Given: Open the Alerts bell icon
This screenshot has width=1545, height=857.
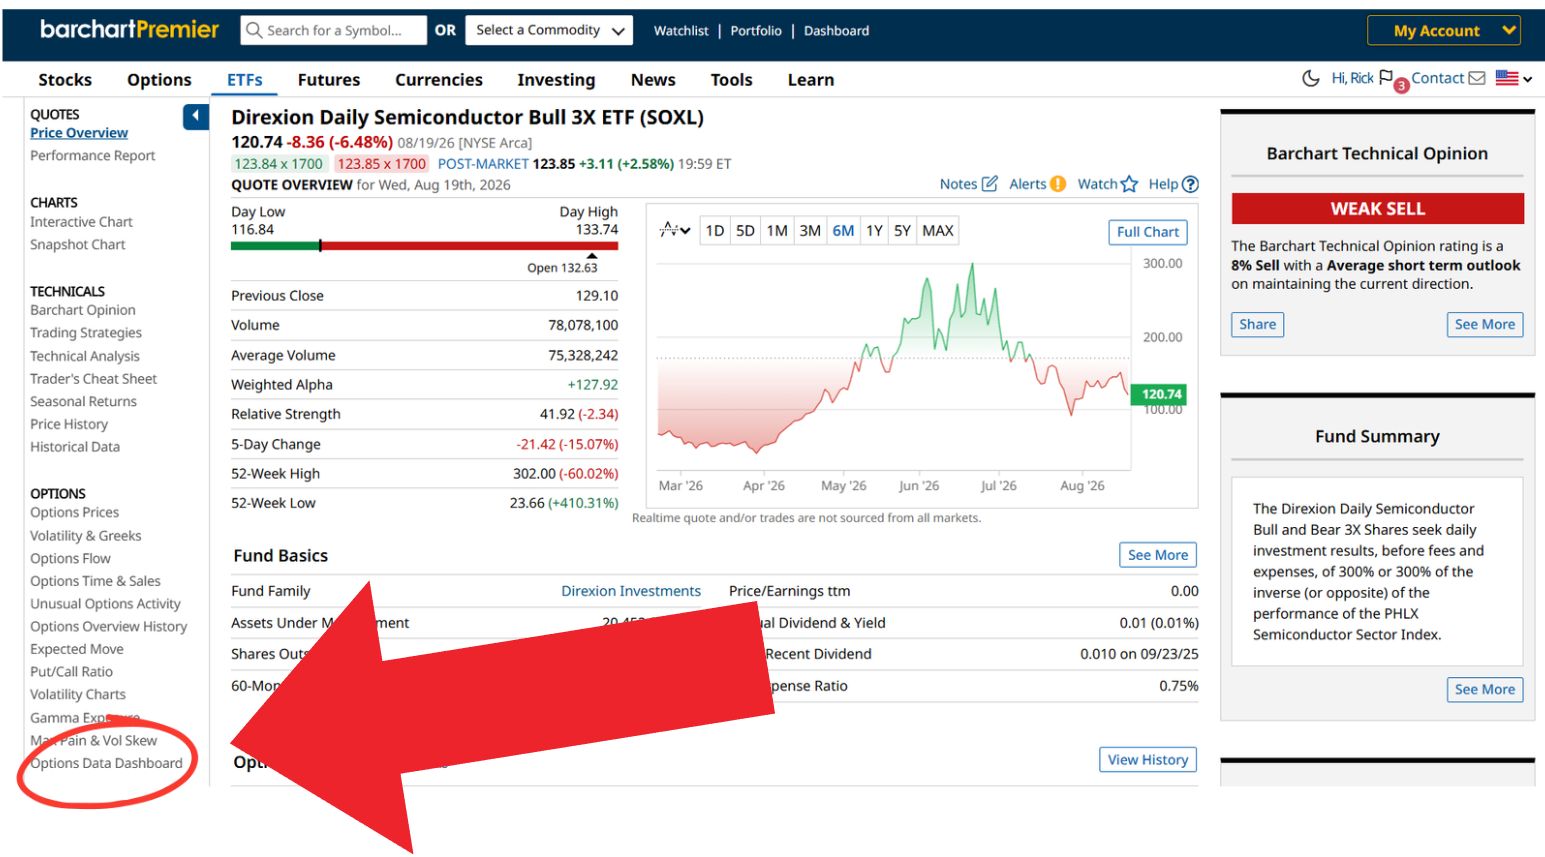Looking at the screenshot, I should coord(1058,184).
